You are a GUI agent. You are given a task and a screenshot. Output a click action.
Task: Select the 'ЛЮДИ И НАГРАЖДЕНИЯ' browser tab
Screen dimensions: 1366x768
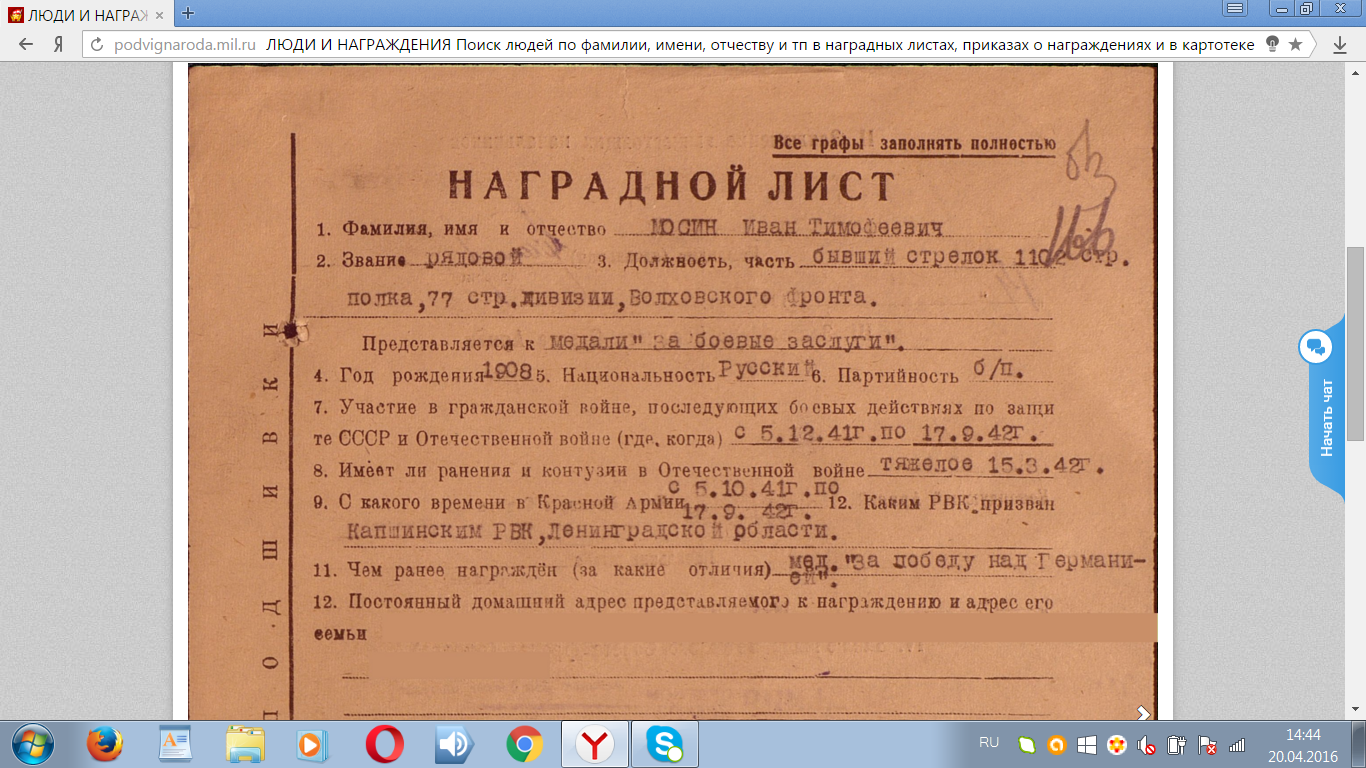tap(80, 13)
